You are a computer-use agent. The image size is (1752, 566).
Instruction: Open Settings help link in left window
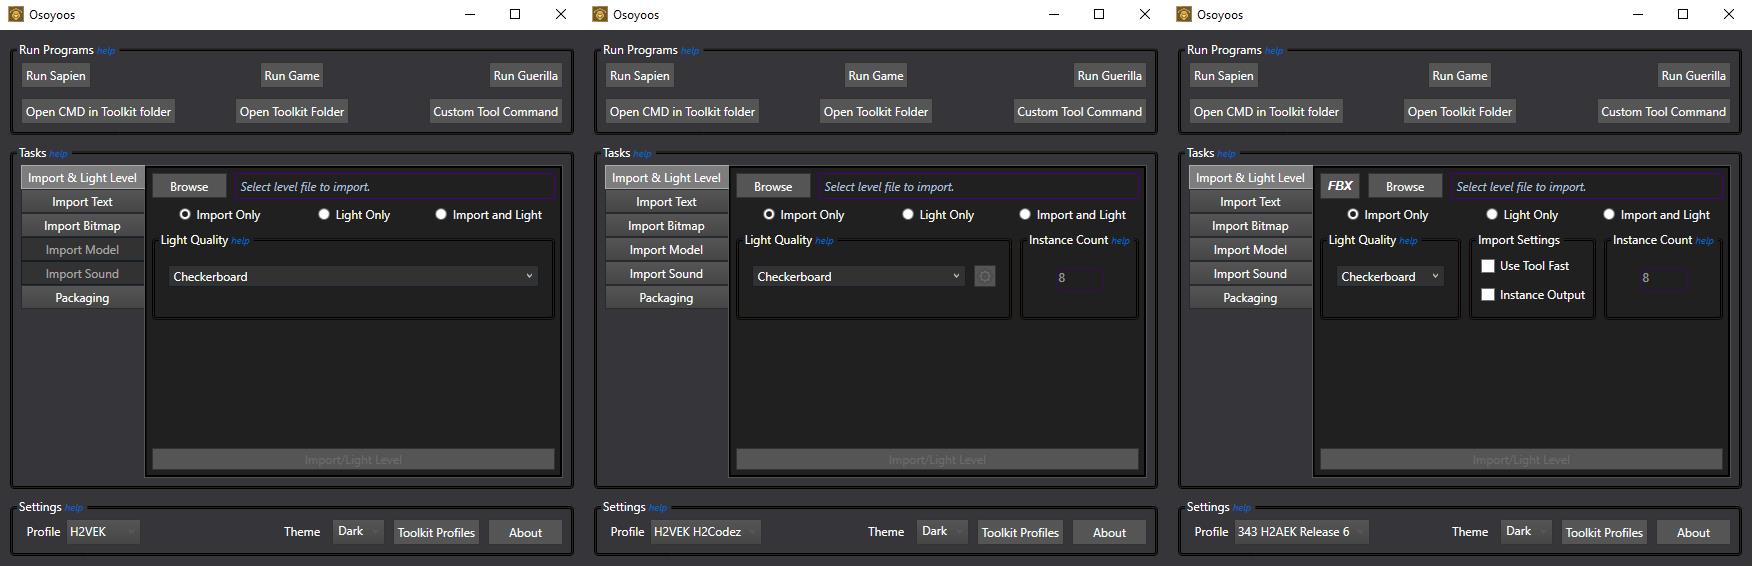74,508
